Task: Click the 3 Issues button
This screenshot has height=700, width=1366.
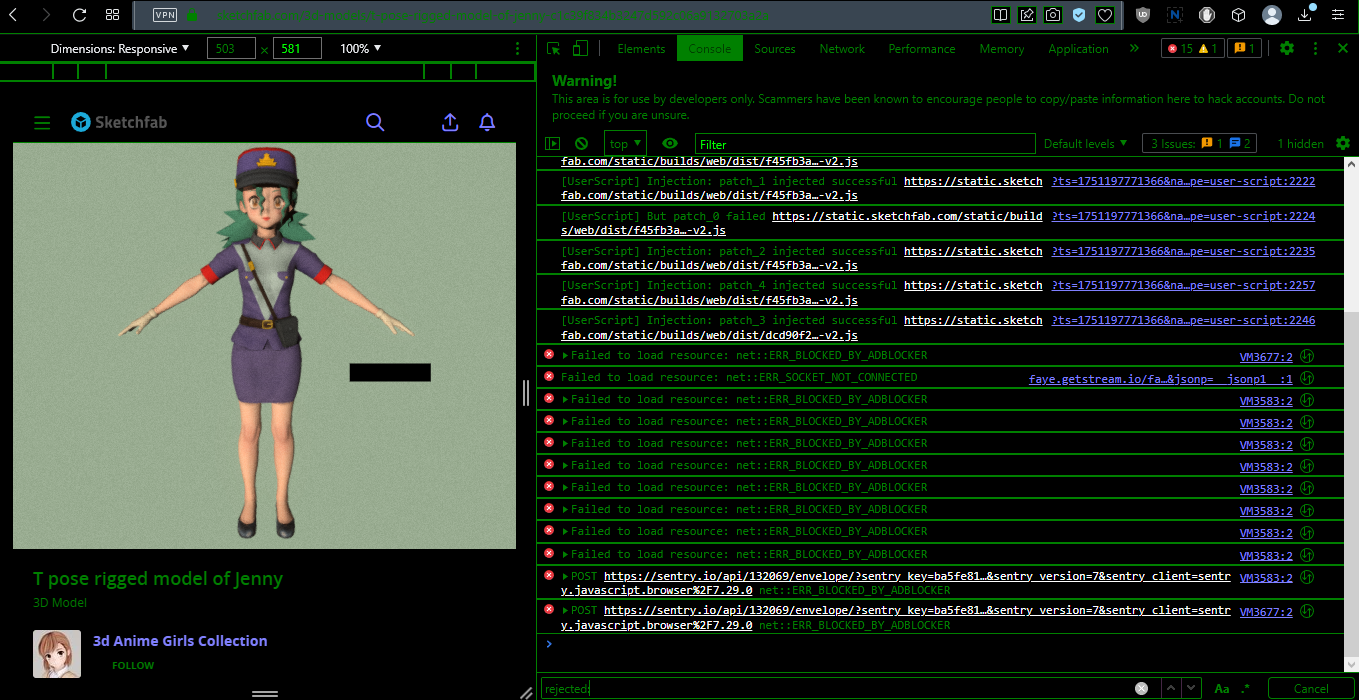Action: (1199, 144)
